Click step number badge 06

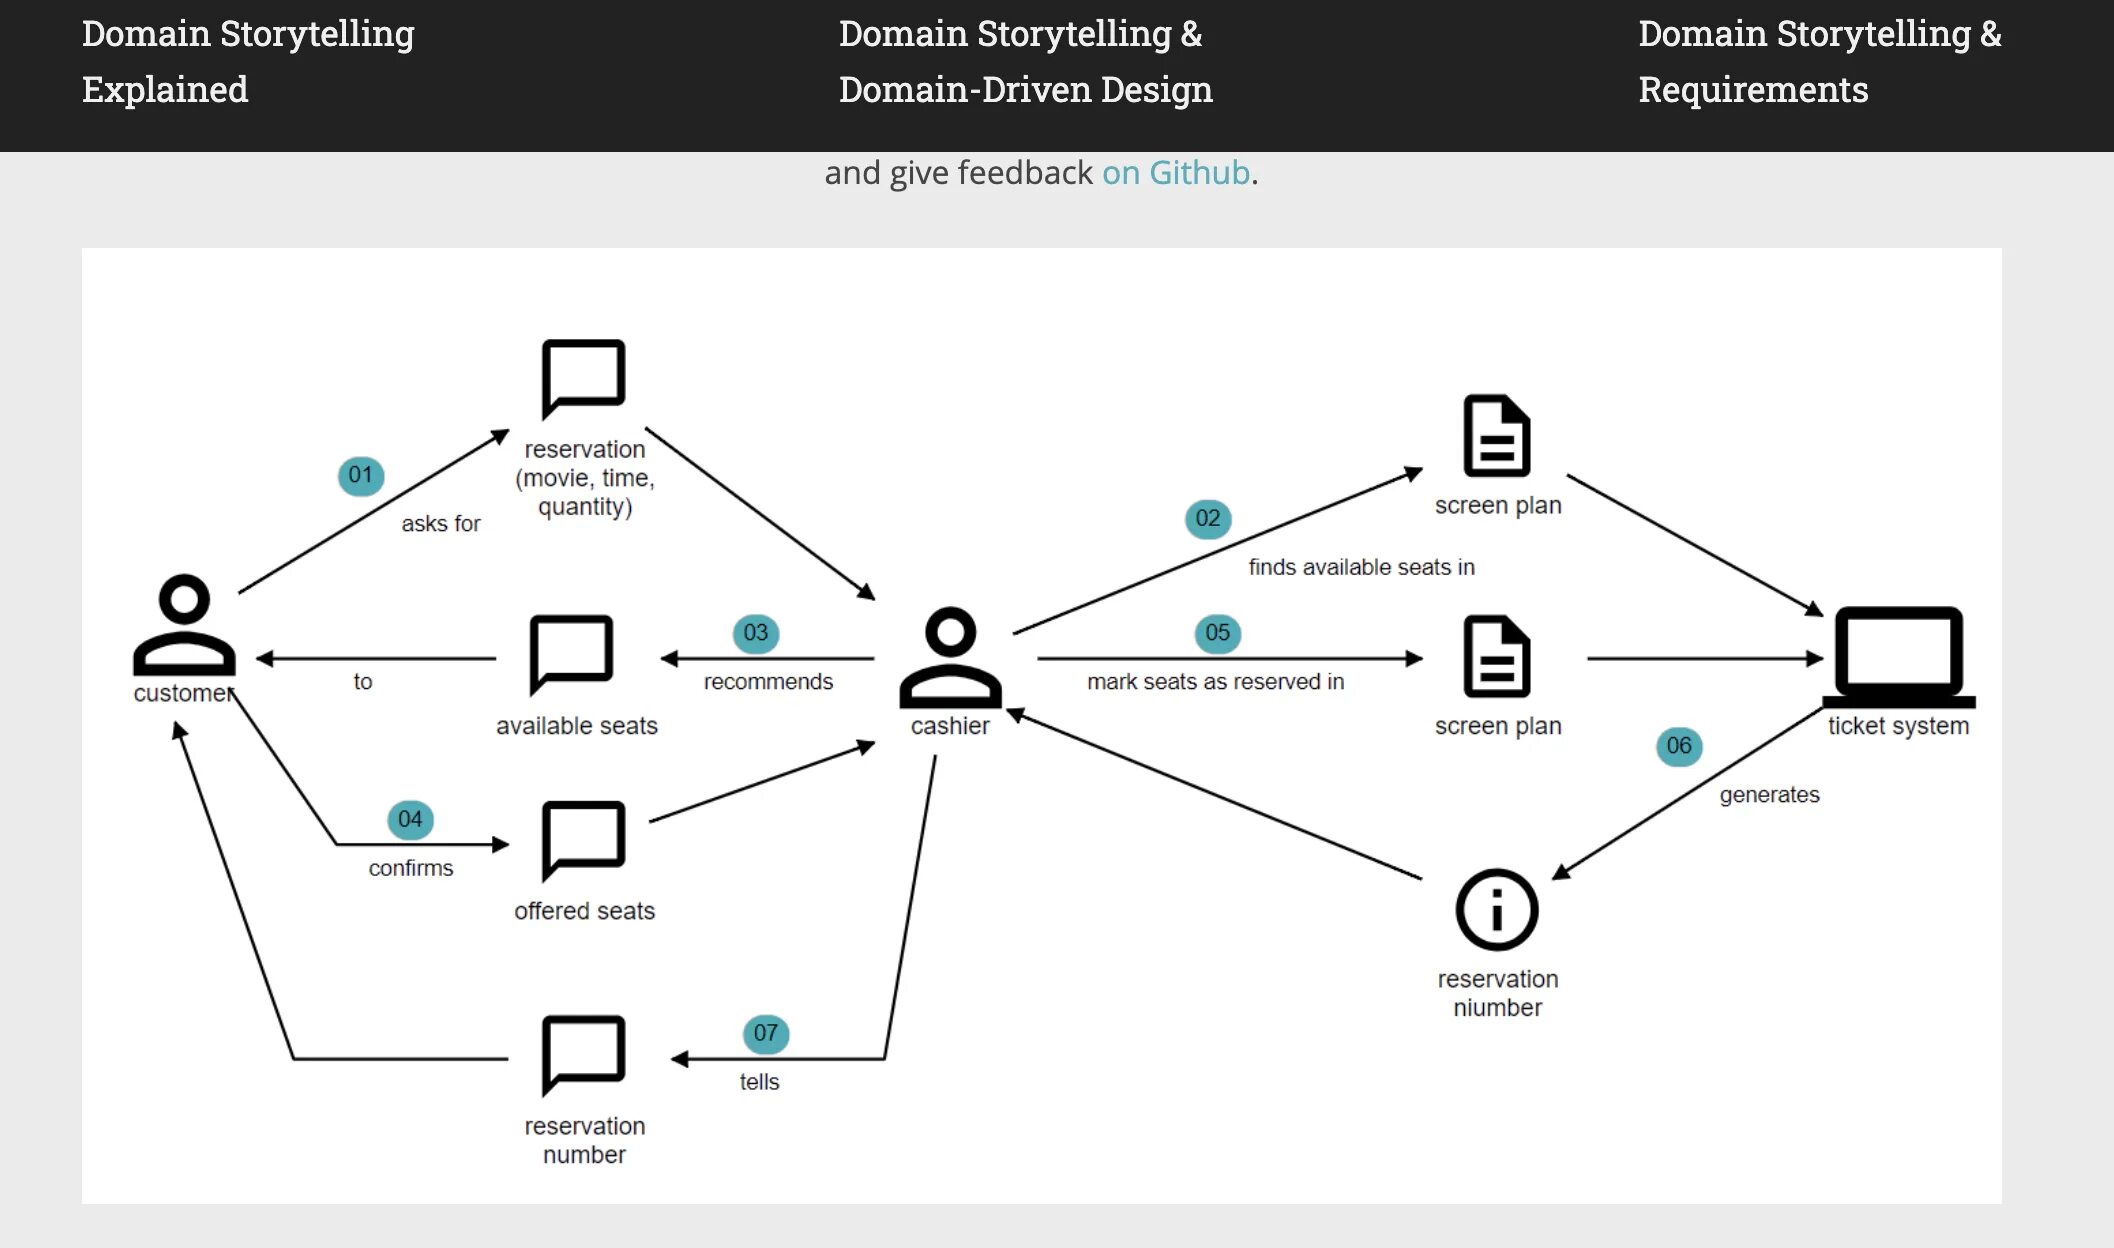pyautogui.click(x=1678, y=746)
